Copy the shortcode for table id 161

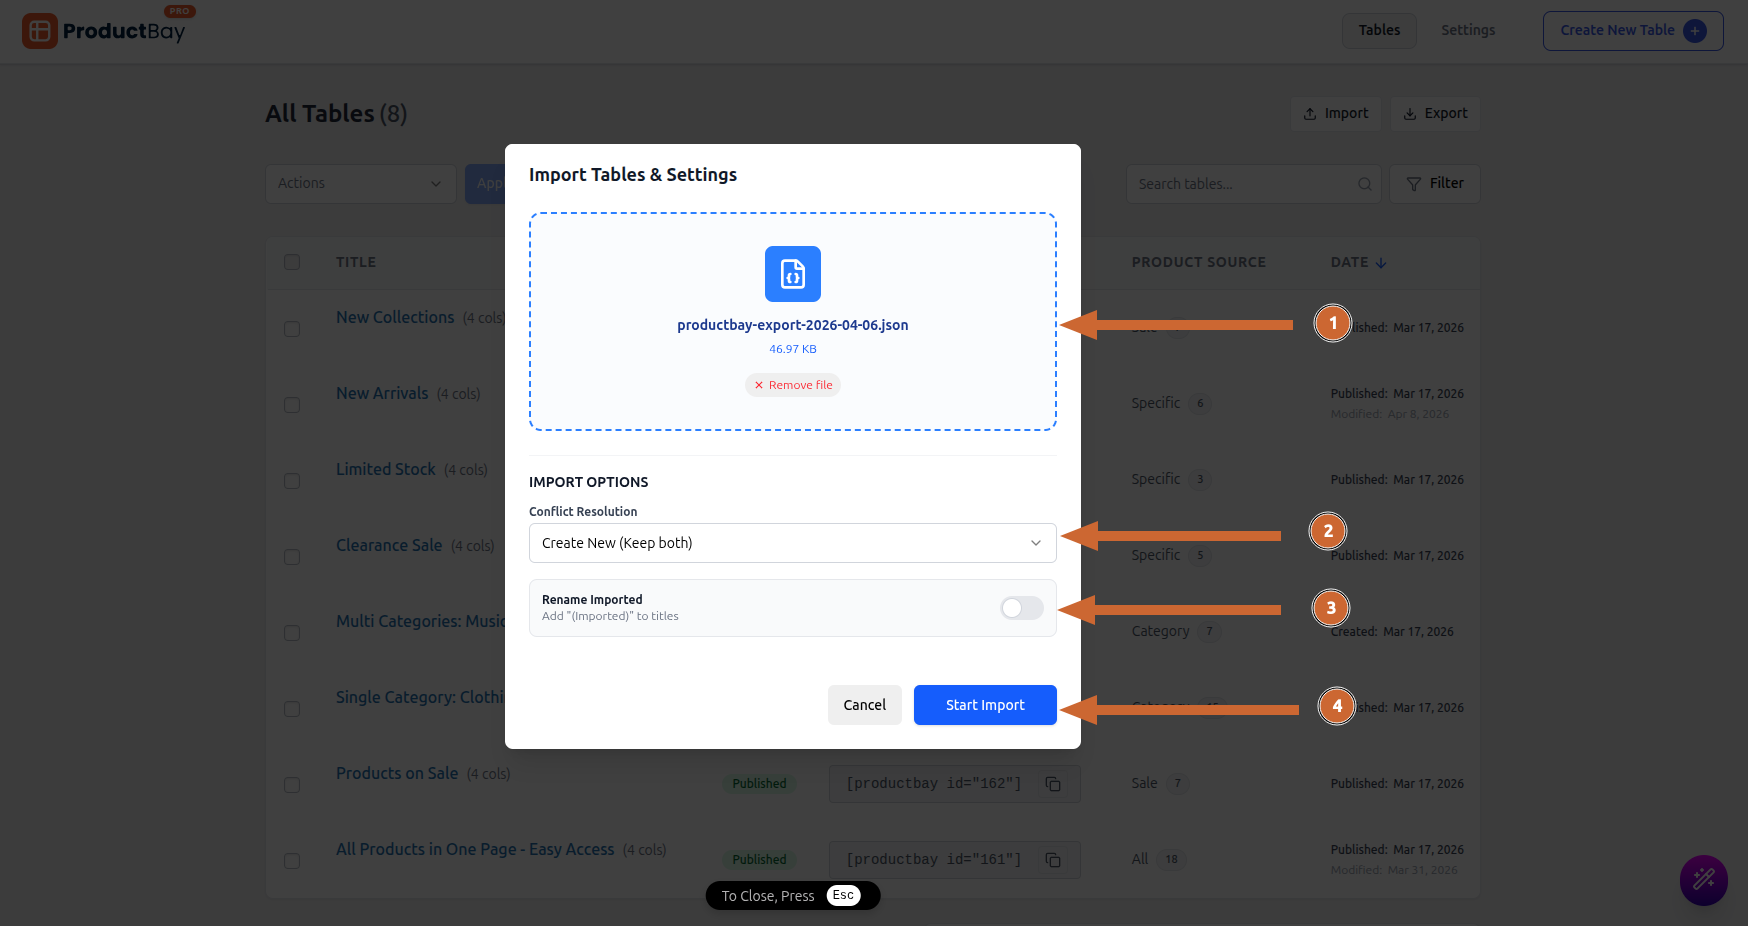[x=1053, y=860]
